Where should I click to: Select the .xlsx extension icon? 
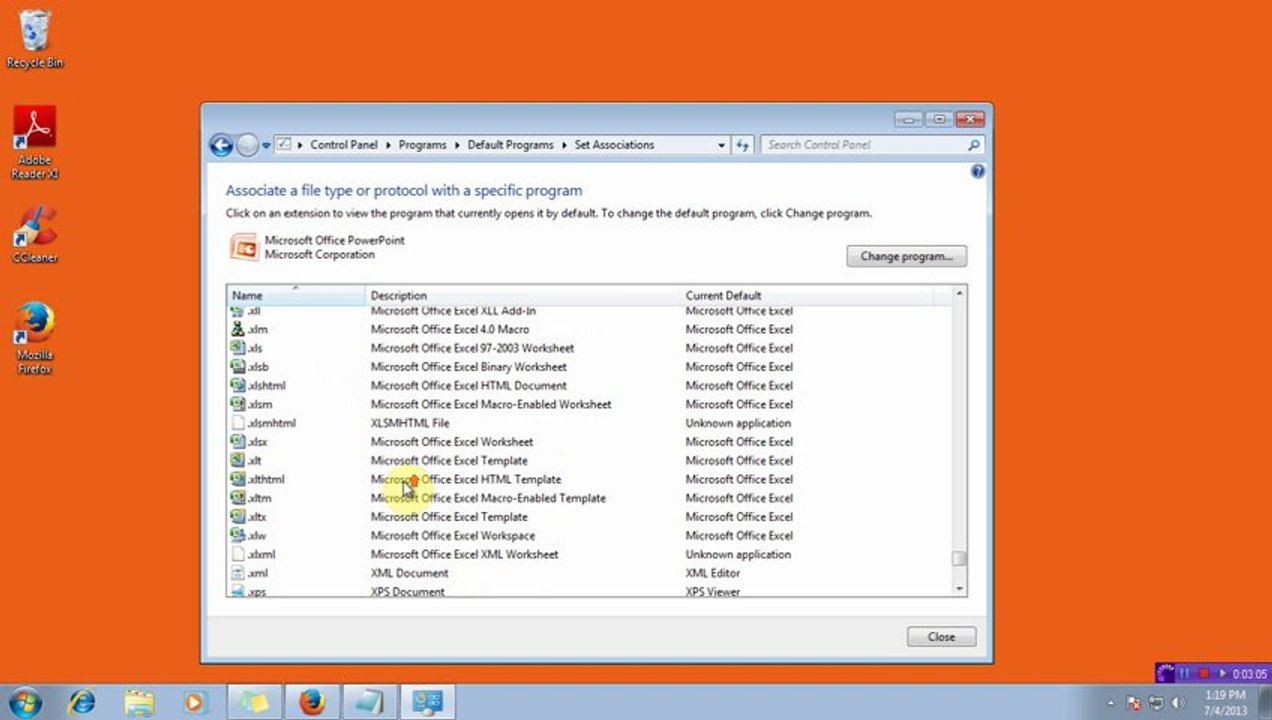coord(237,441)
